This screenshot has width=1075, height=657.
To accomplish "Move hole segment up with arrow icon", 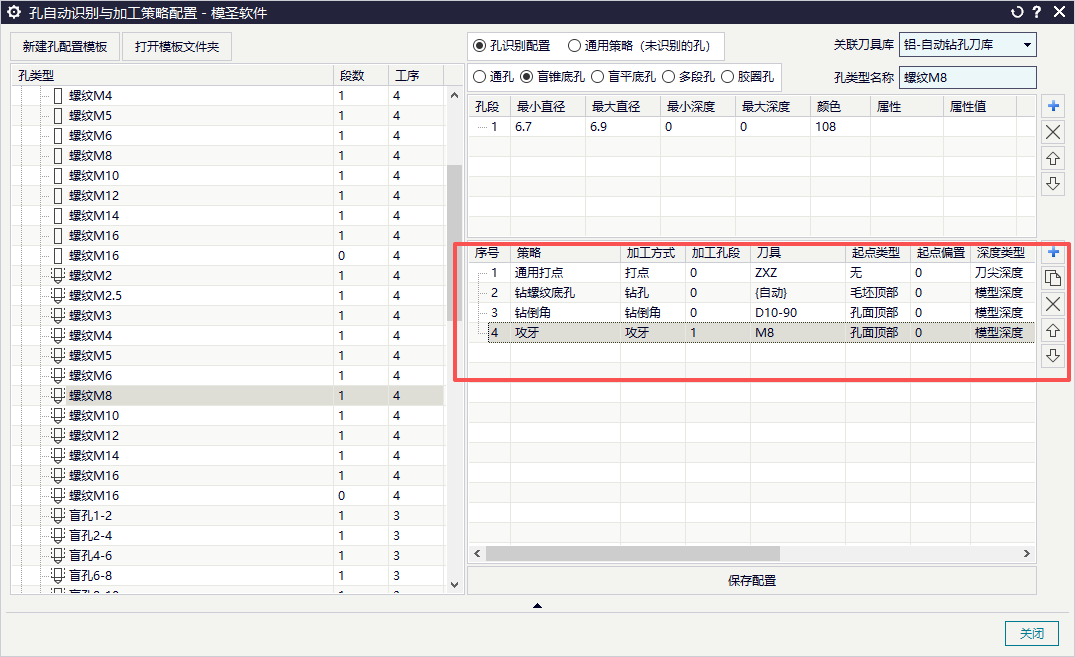I will click(1053, 158).
